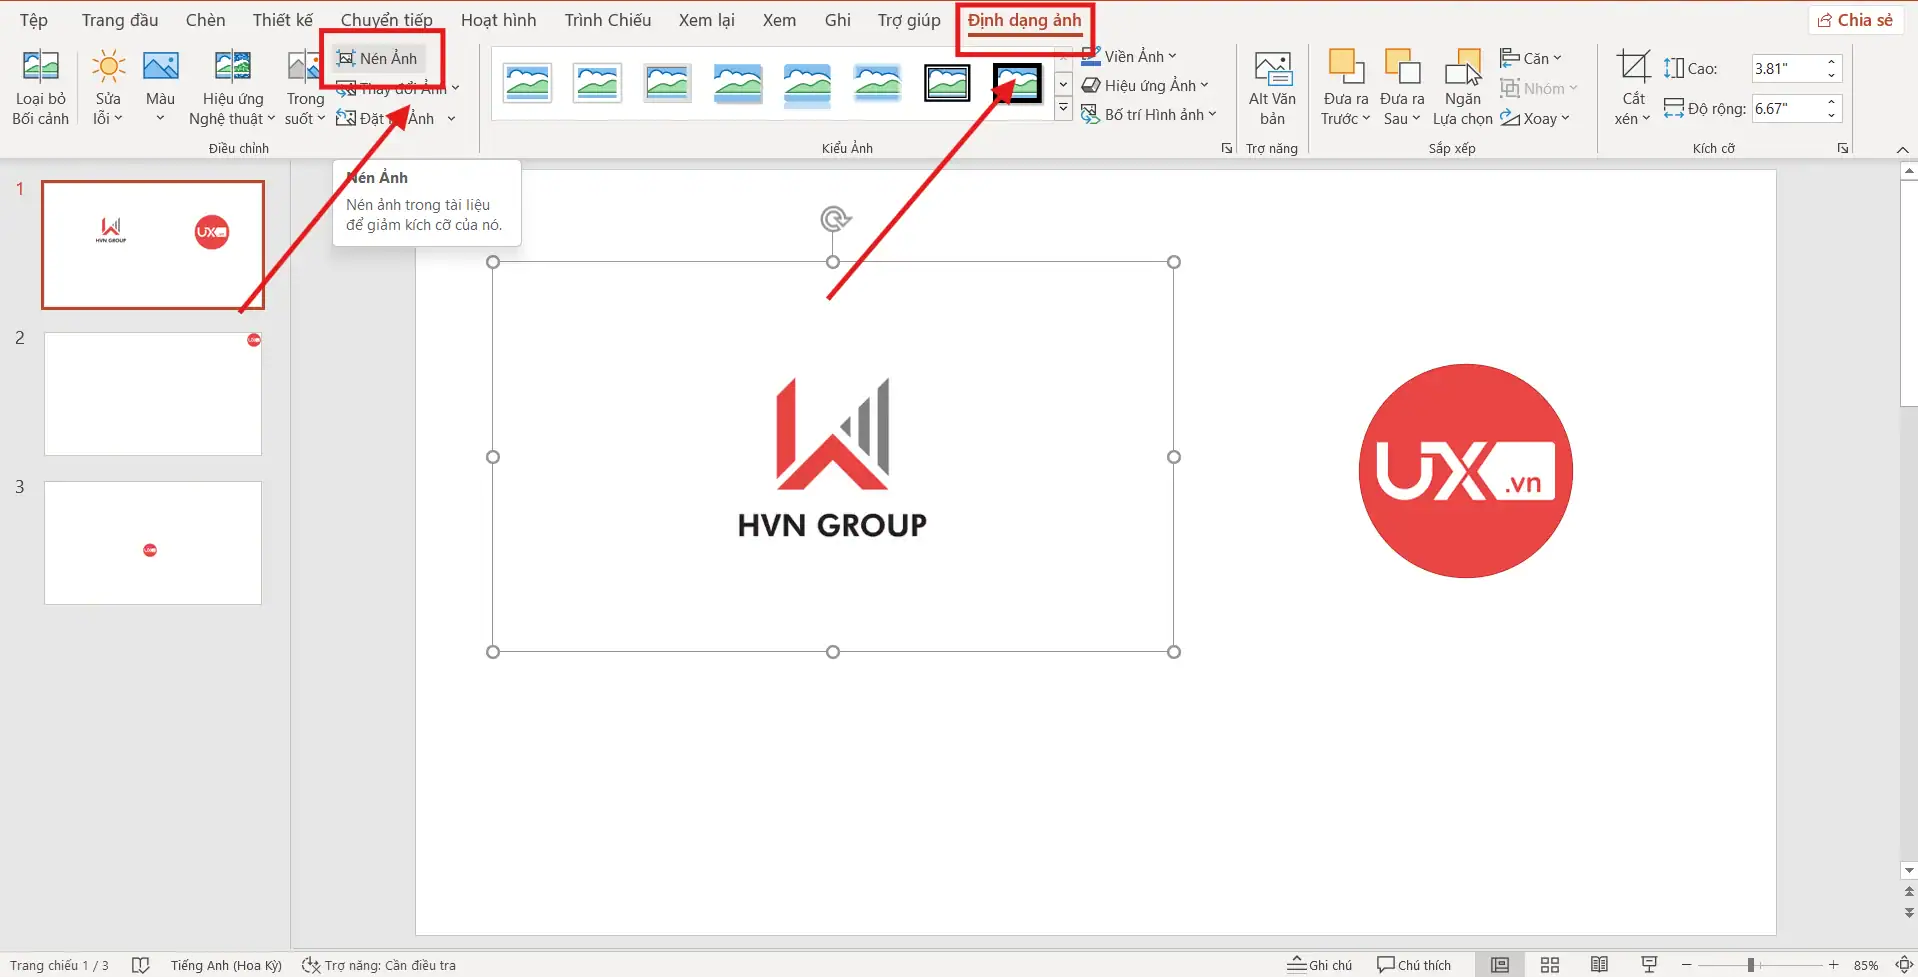1918x977 pixels.
Task: Switch to the Thiết kế tab
Action: point(282,20)
